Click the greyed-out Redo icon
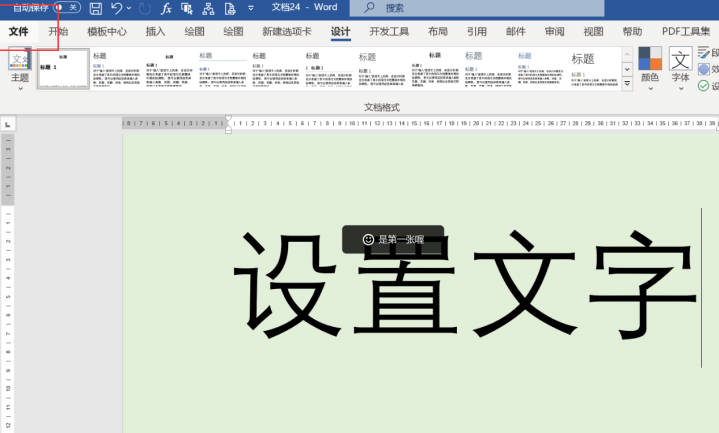 (144, 8)
